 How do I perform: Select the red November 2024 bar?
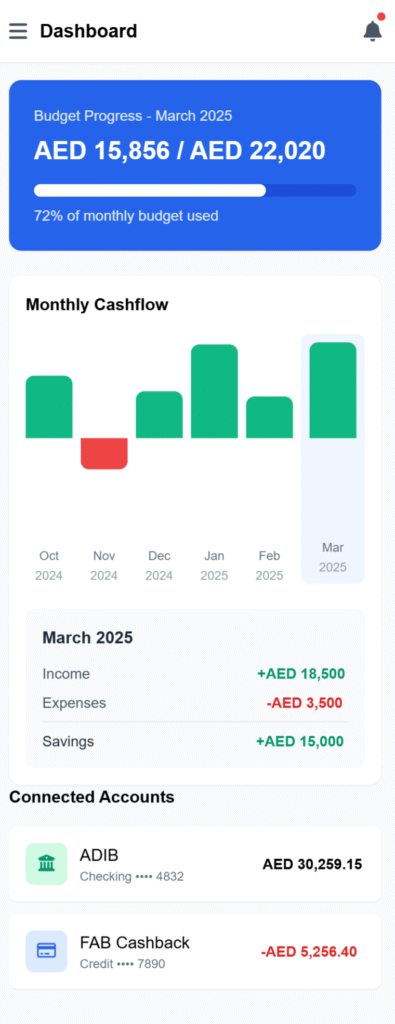[104, 453]
